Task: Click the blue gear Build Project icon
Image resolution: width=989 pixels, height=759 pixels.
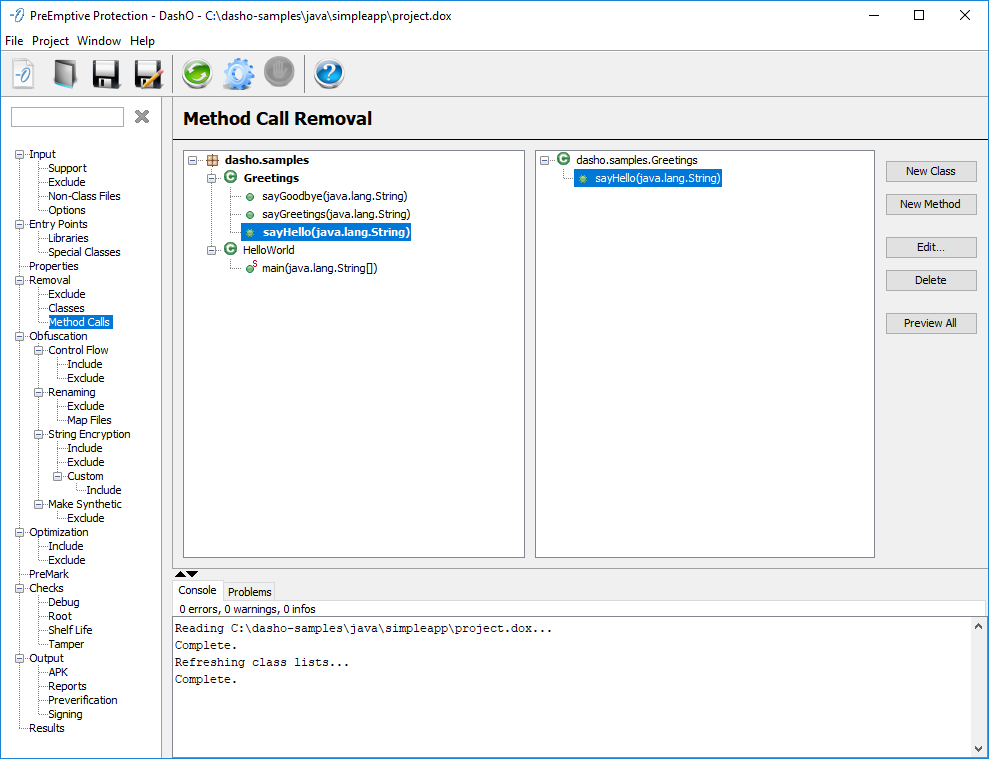Action: (238, 74)
